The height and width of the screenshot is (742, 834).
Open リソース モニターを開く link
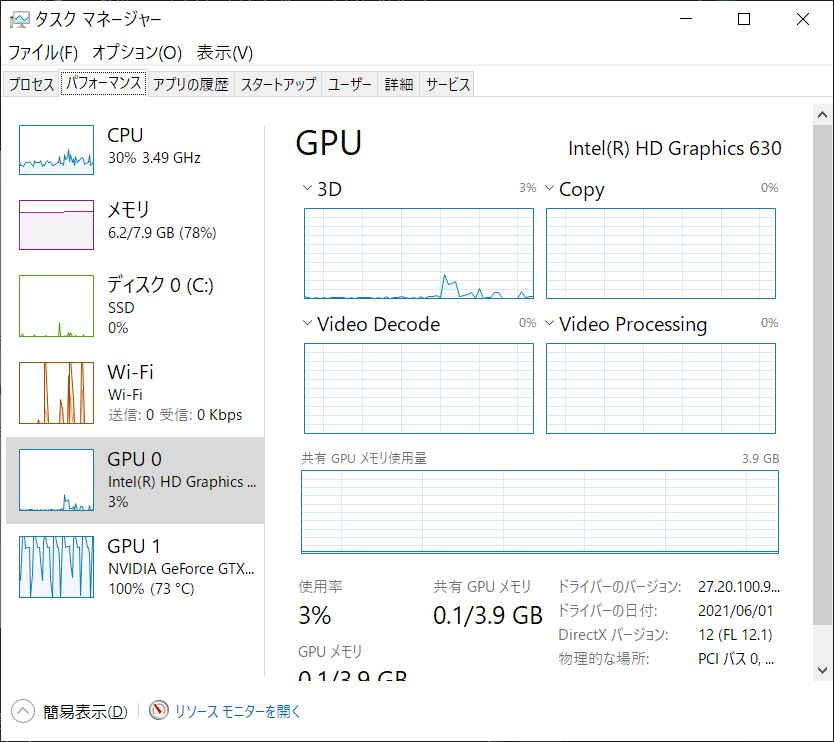pos(238,711)
